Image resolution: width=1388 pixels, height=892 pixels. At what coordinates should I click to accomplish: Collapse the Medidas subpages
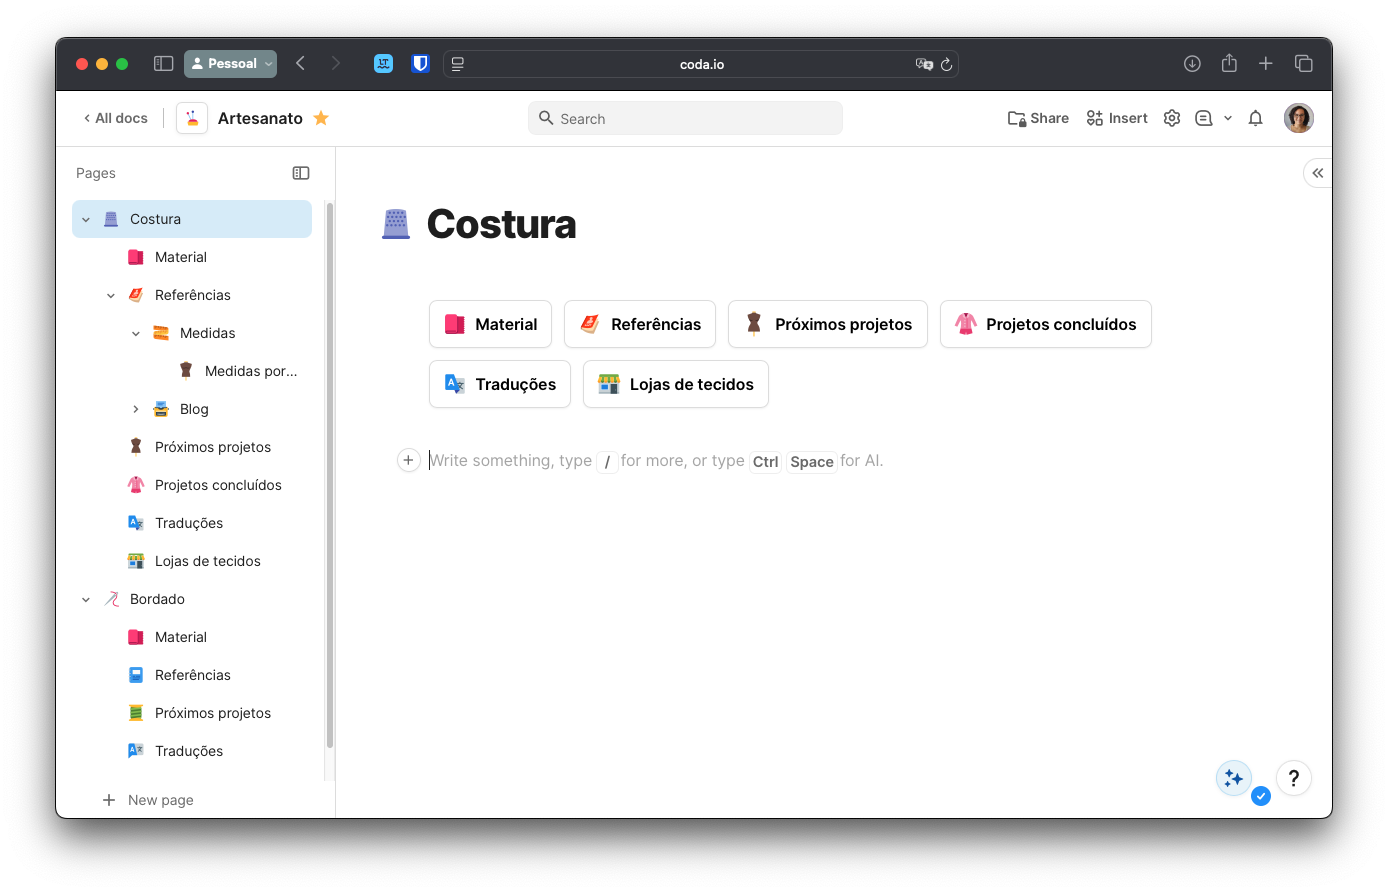point(136,332)
